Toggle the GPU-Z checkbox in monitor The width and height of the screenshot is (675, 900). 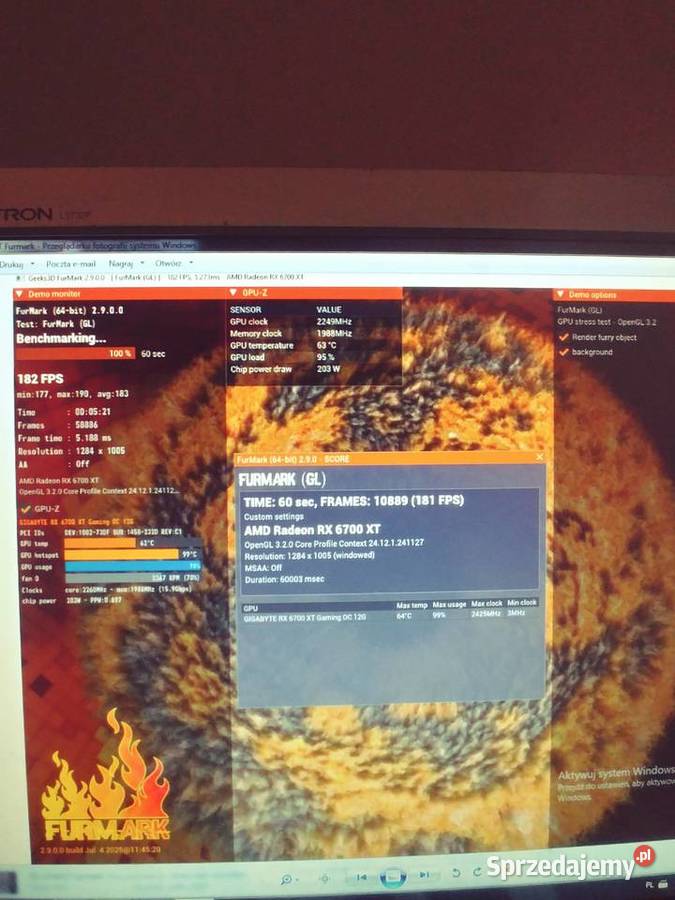[x=25, y=509]
